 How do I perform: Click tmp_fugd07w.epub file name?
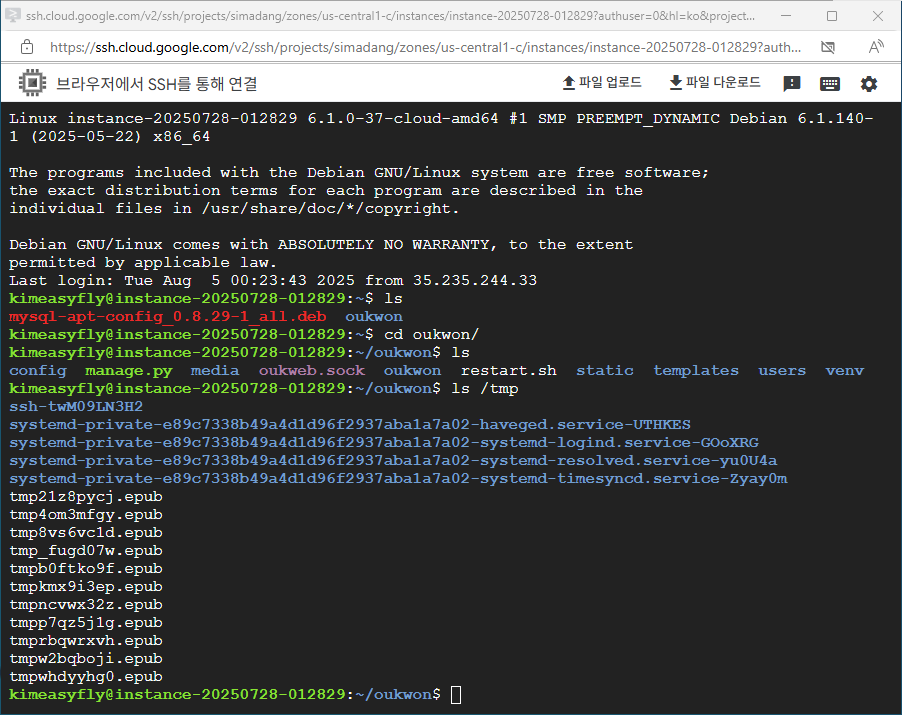86,550
